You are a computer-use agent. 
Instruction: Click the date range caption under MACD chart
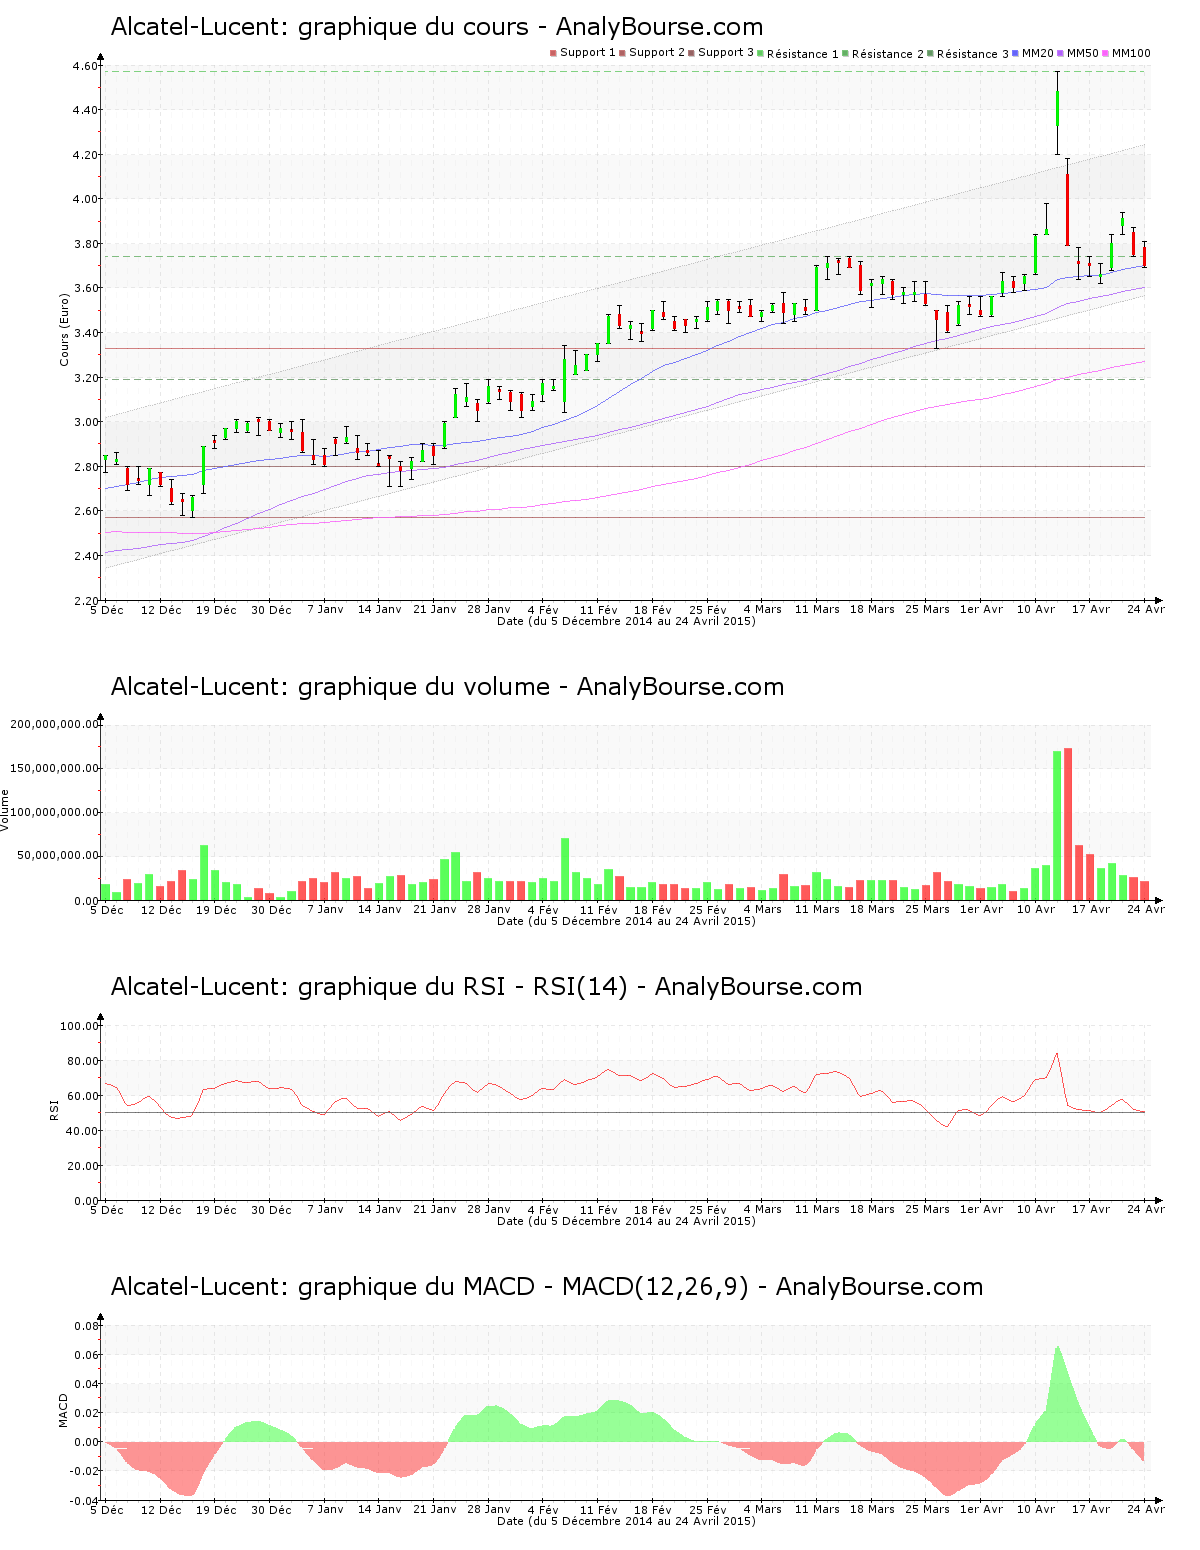pyautogui.click(x=626, y=1521)
